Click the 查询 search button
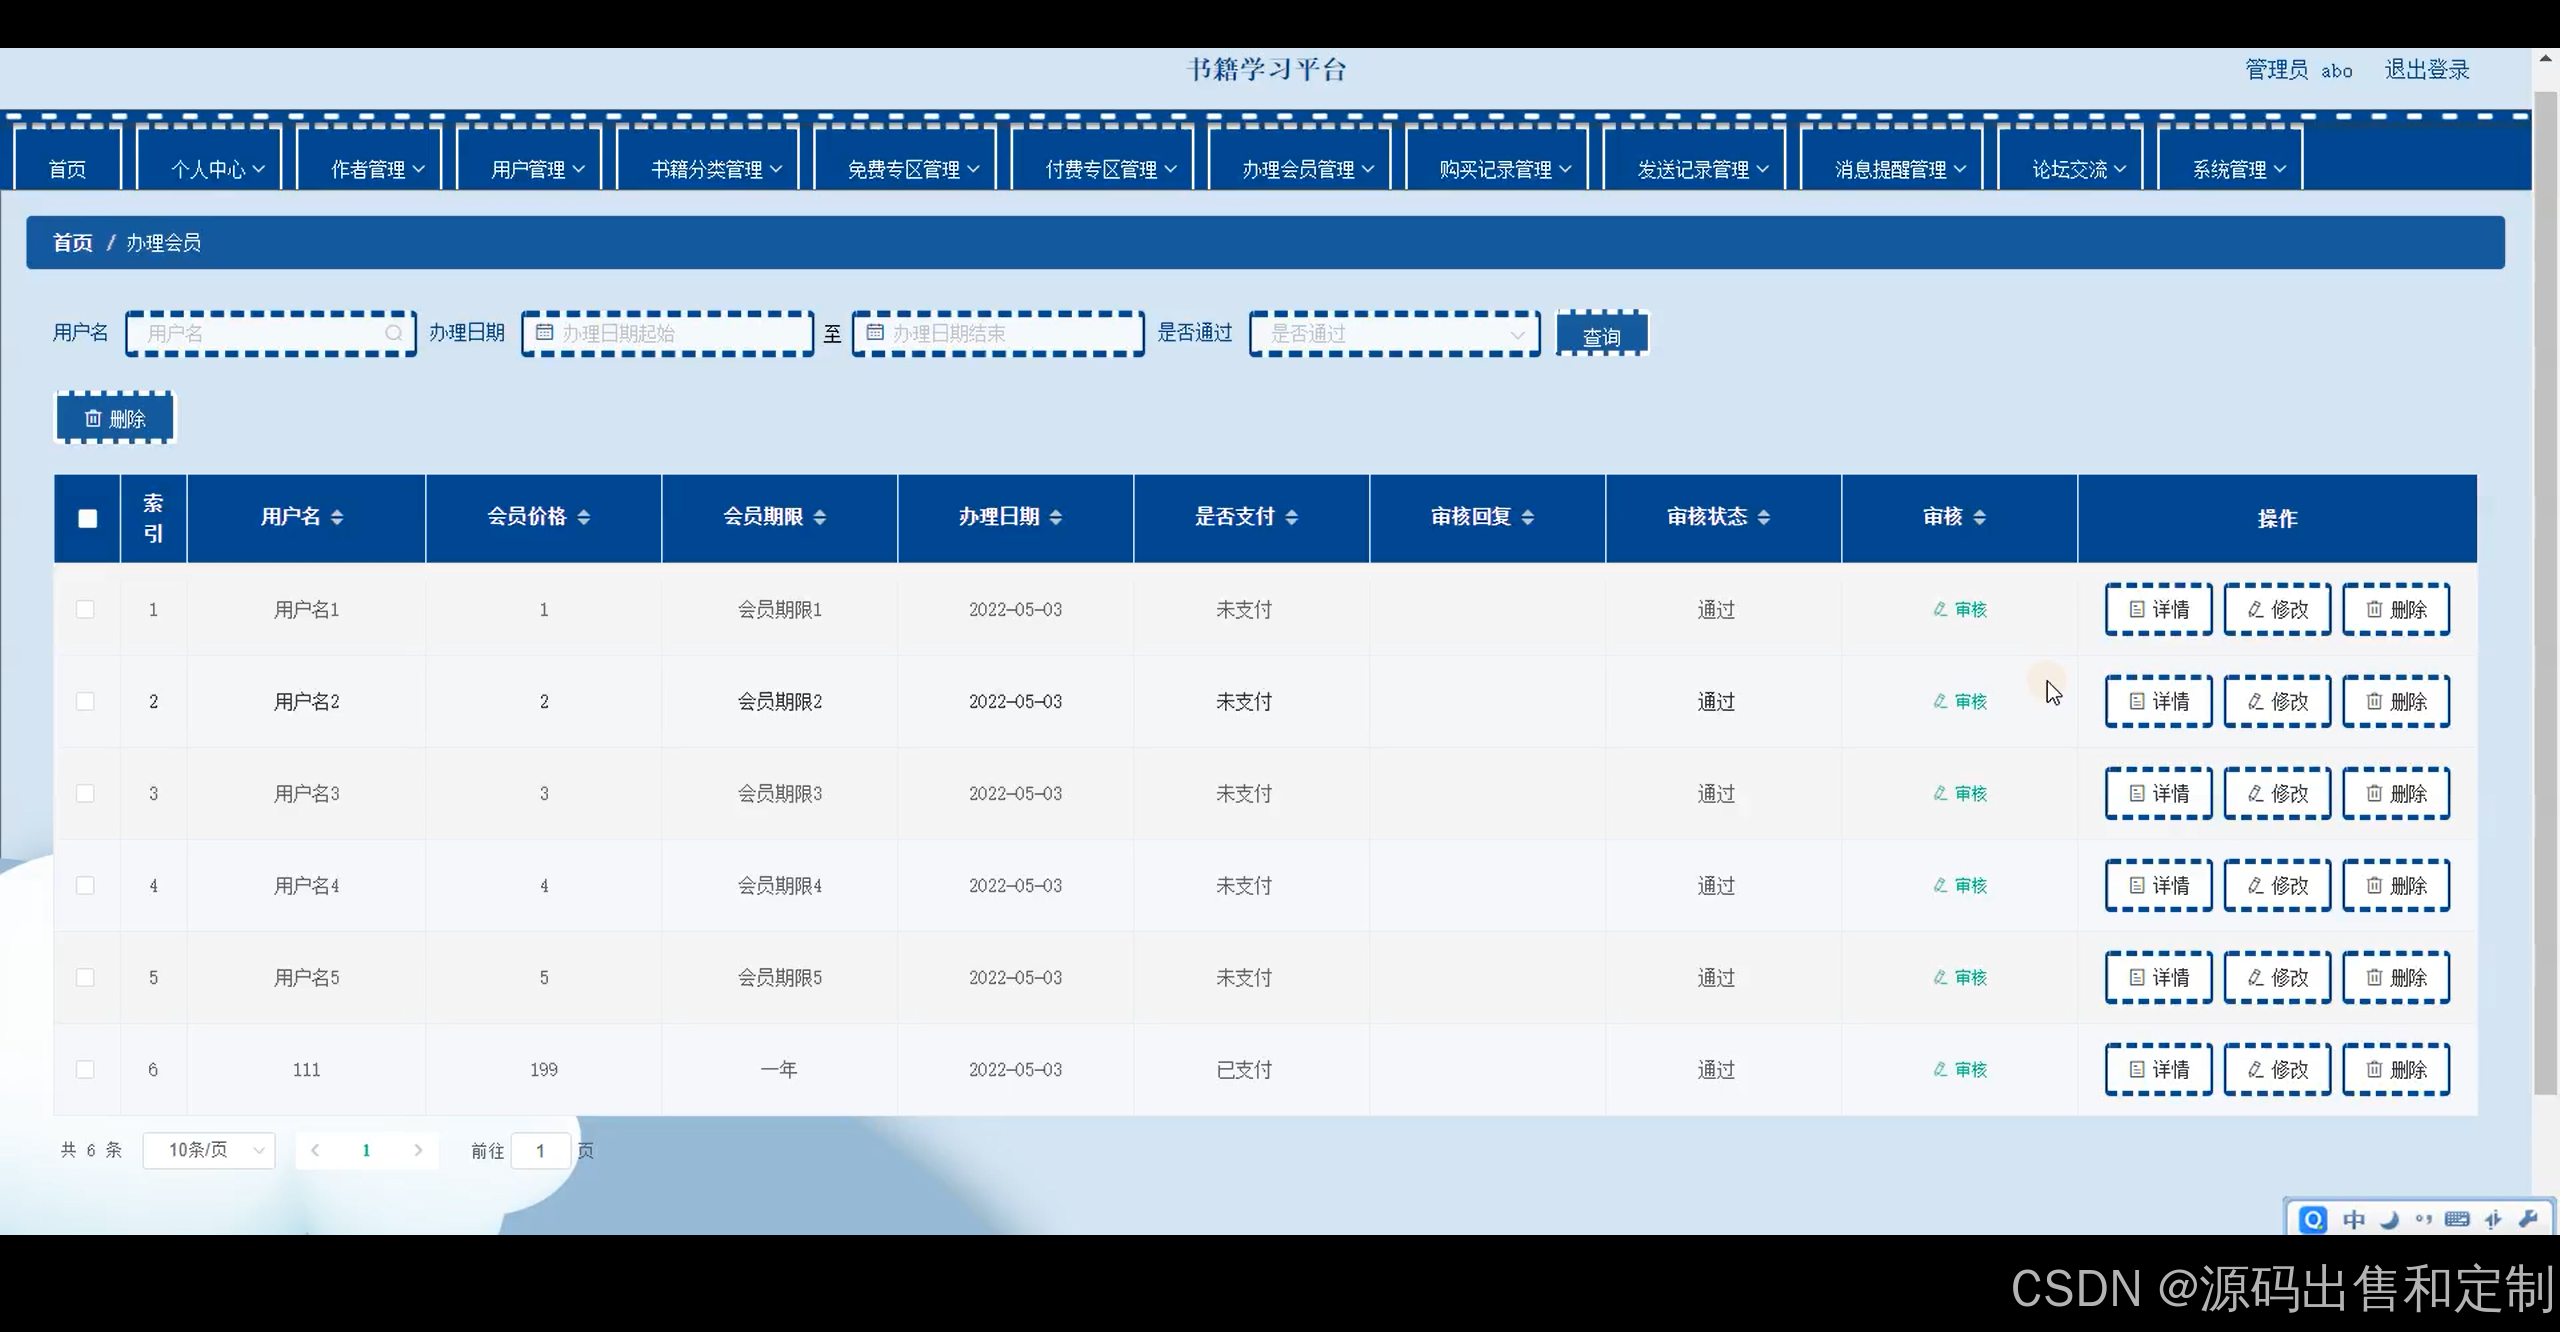This screenshot has height=1332, width=2560. 1601,336
